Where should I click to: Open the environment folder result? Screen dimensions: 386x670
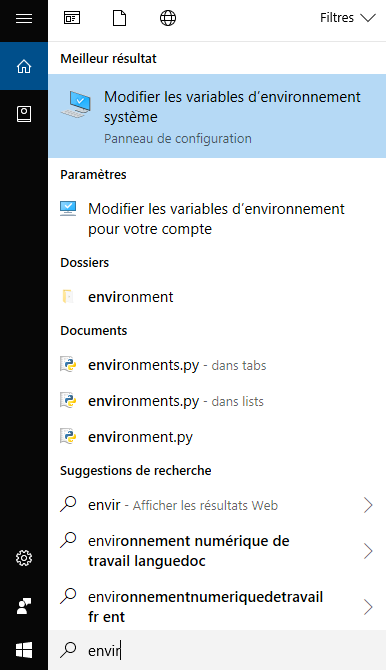tap(217, 297)
